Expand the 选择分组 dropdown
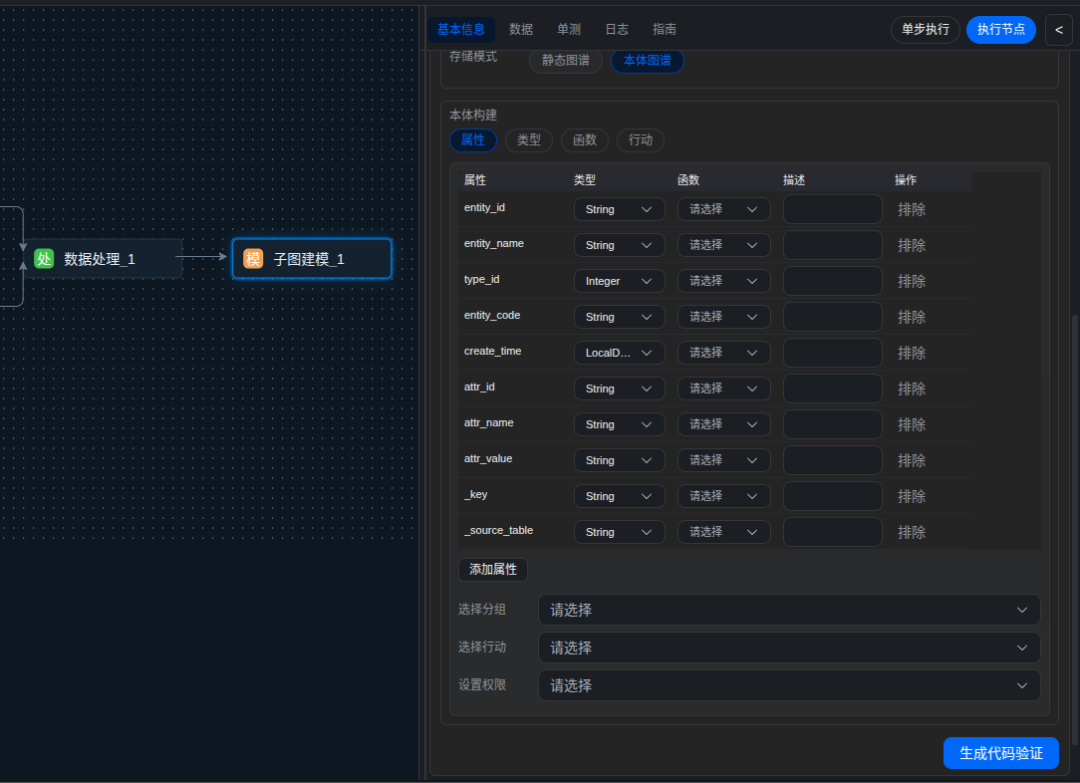 pyautogui.click(x=789, y=610)
